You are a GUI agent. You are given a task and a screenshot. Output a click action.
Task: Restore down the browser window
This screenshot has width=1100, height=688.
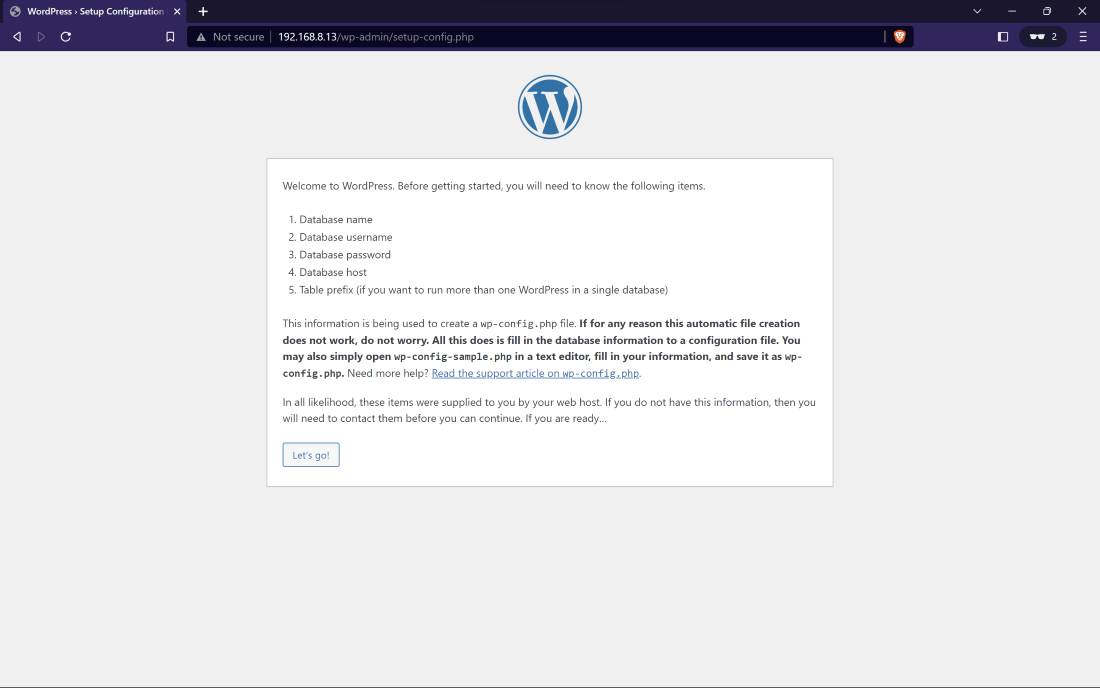coord(1047,11)
